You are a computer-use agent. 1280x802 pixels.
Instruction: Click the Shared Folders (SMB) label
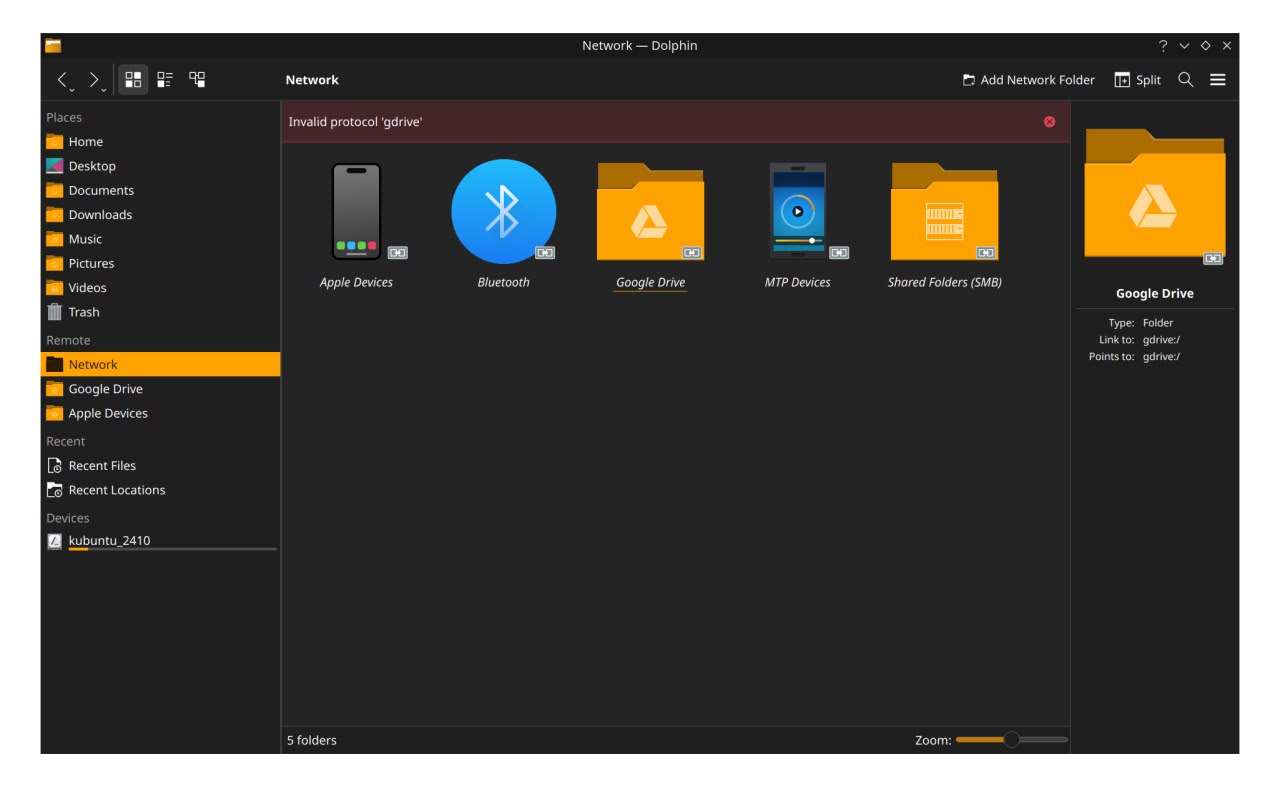944,282
